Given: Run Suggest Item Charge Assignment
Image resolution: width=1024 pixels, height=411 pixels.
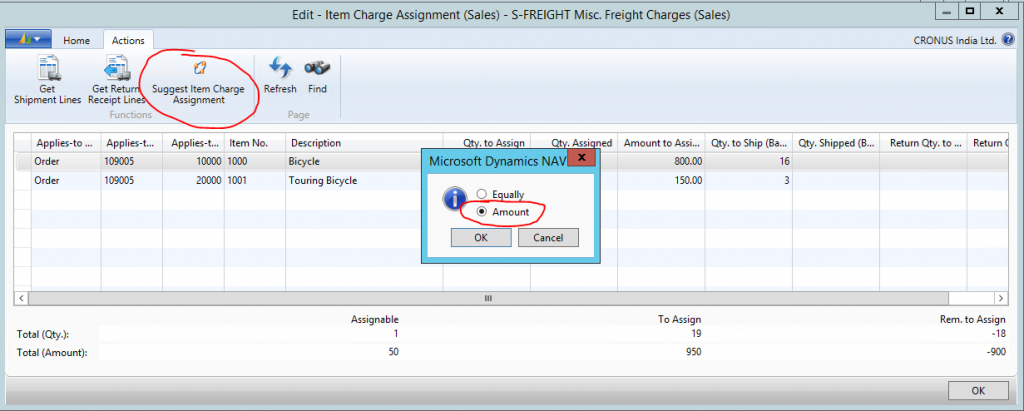Looking at the screenshot, I should [197, 69].
